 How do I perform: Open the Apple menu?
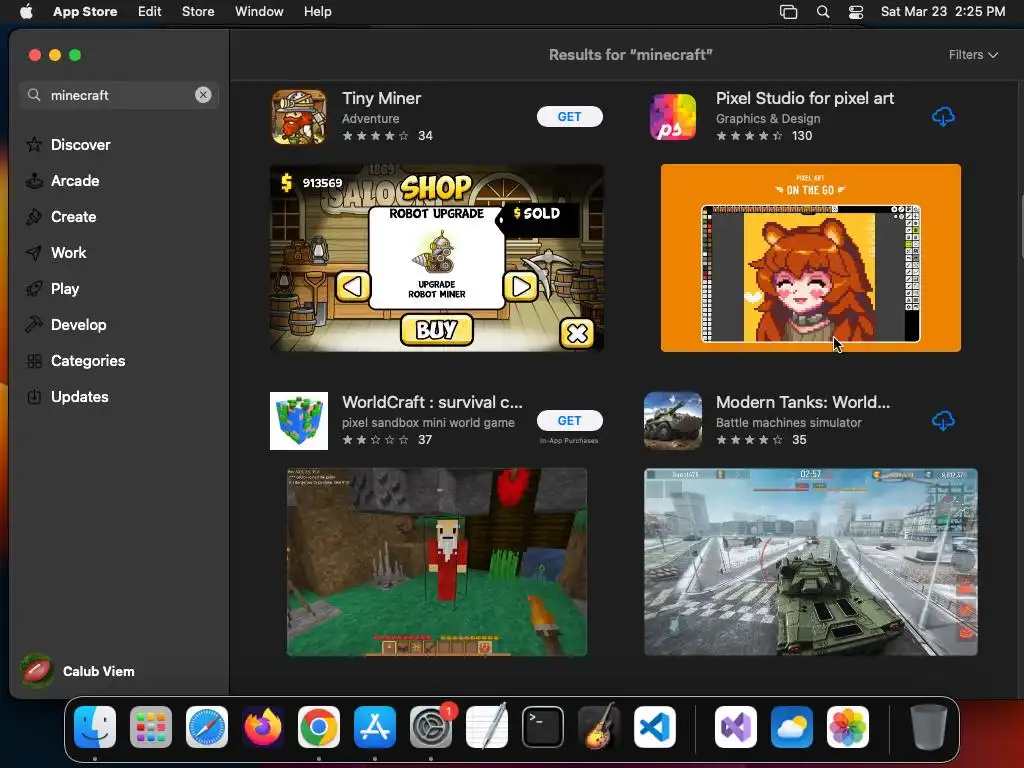(x=26, y=11)
